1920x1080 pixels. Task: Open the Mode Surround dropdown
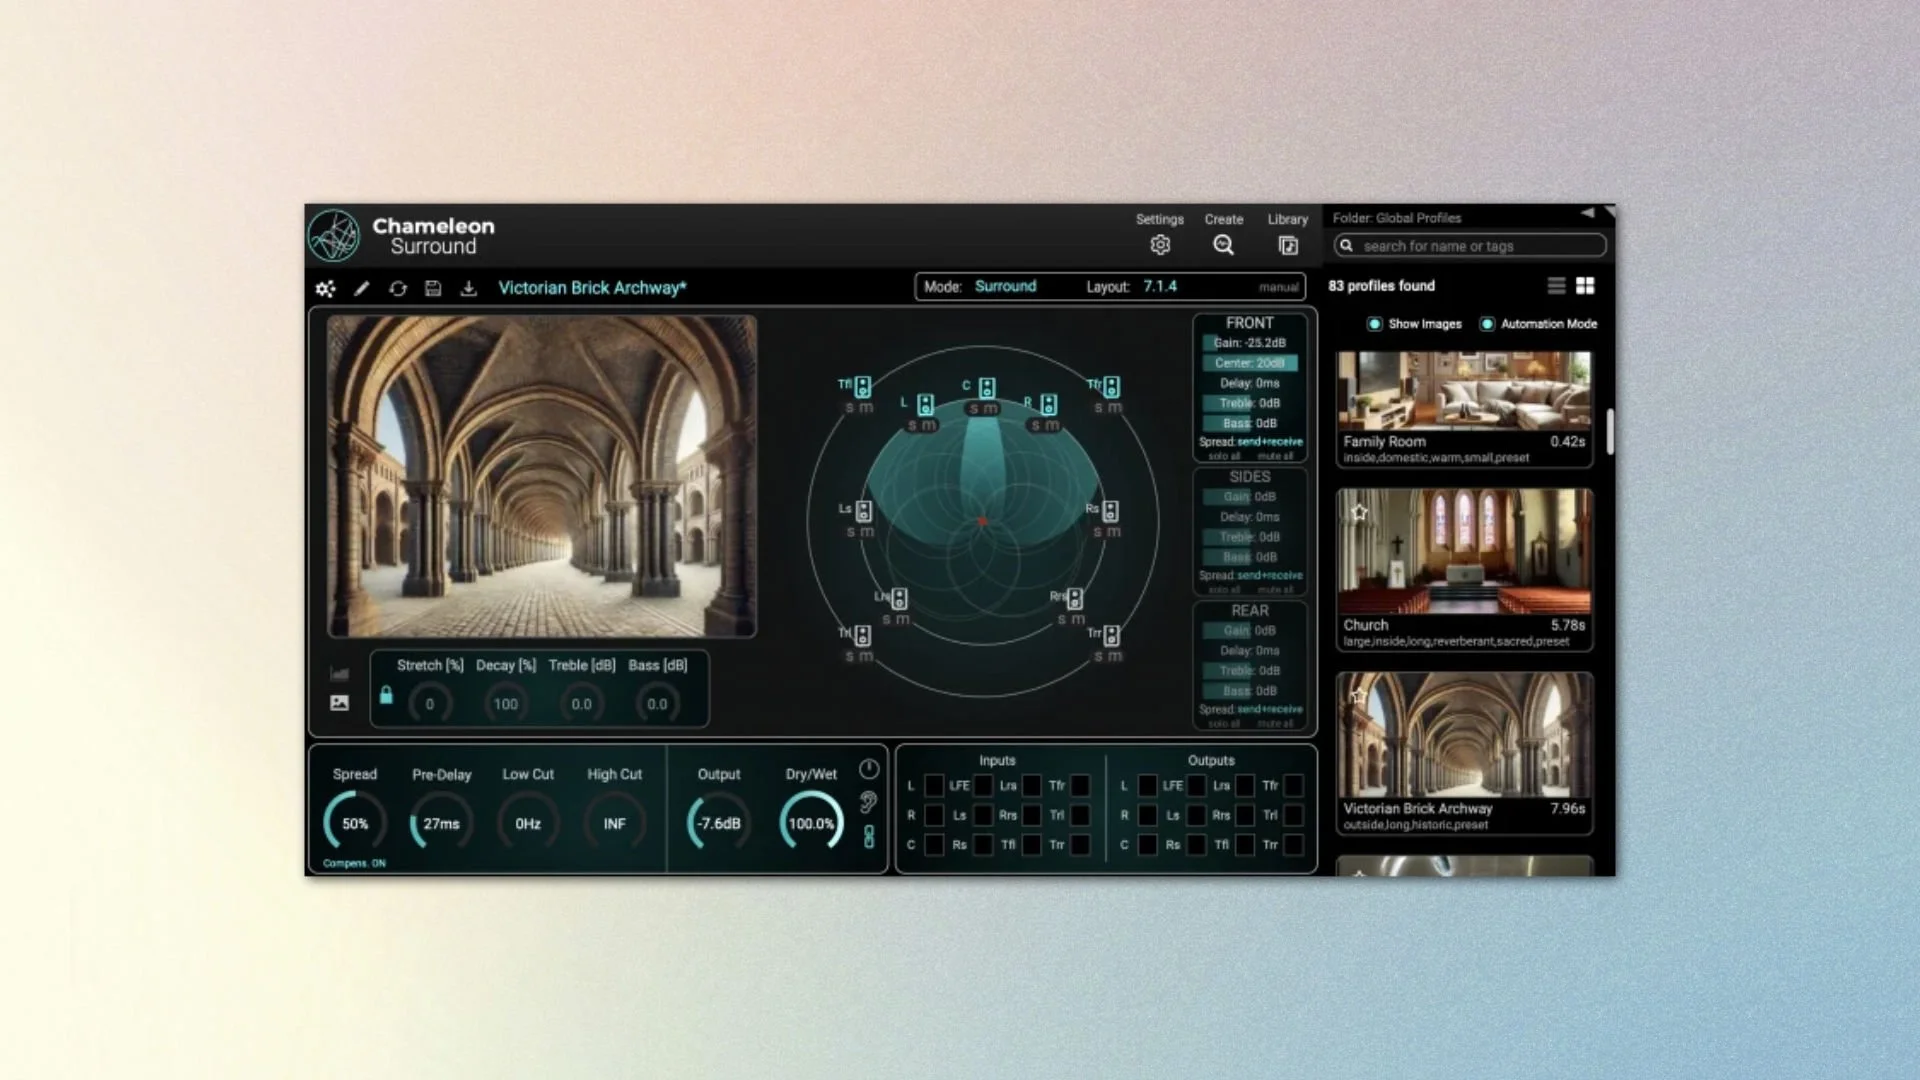point(1005,286)
